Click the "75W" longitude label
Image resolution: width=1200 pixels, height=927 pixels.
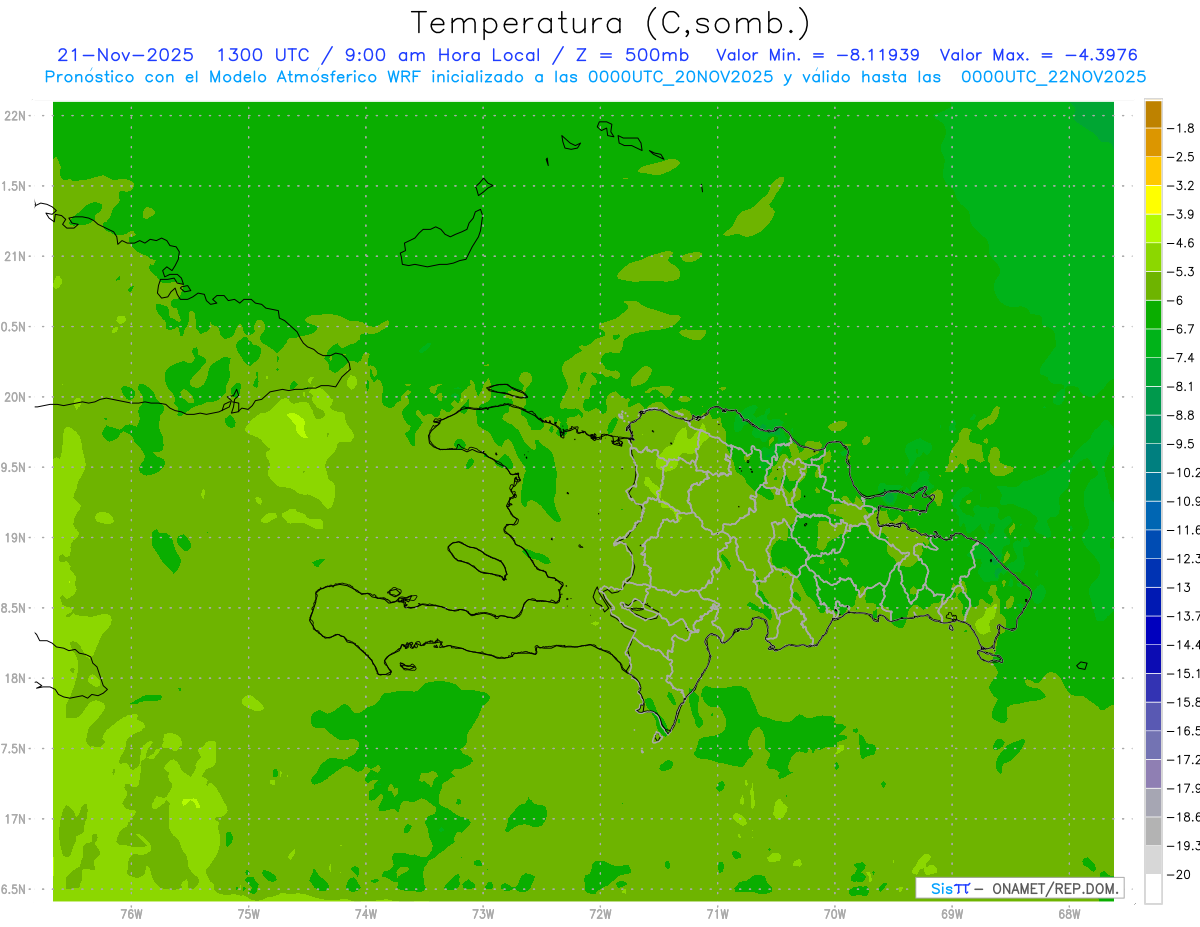[249, 914]
